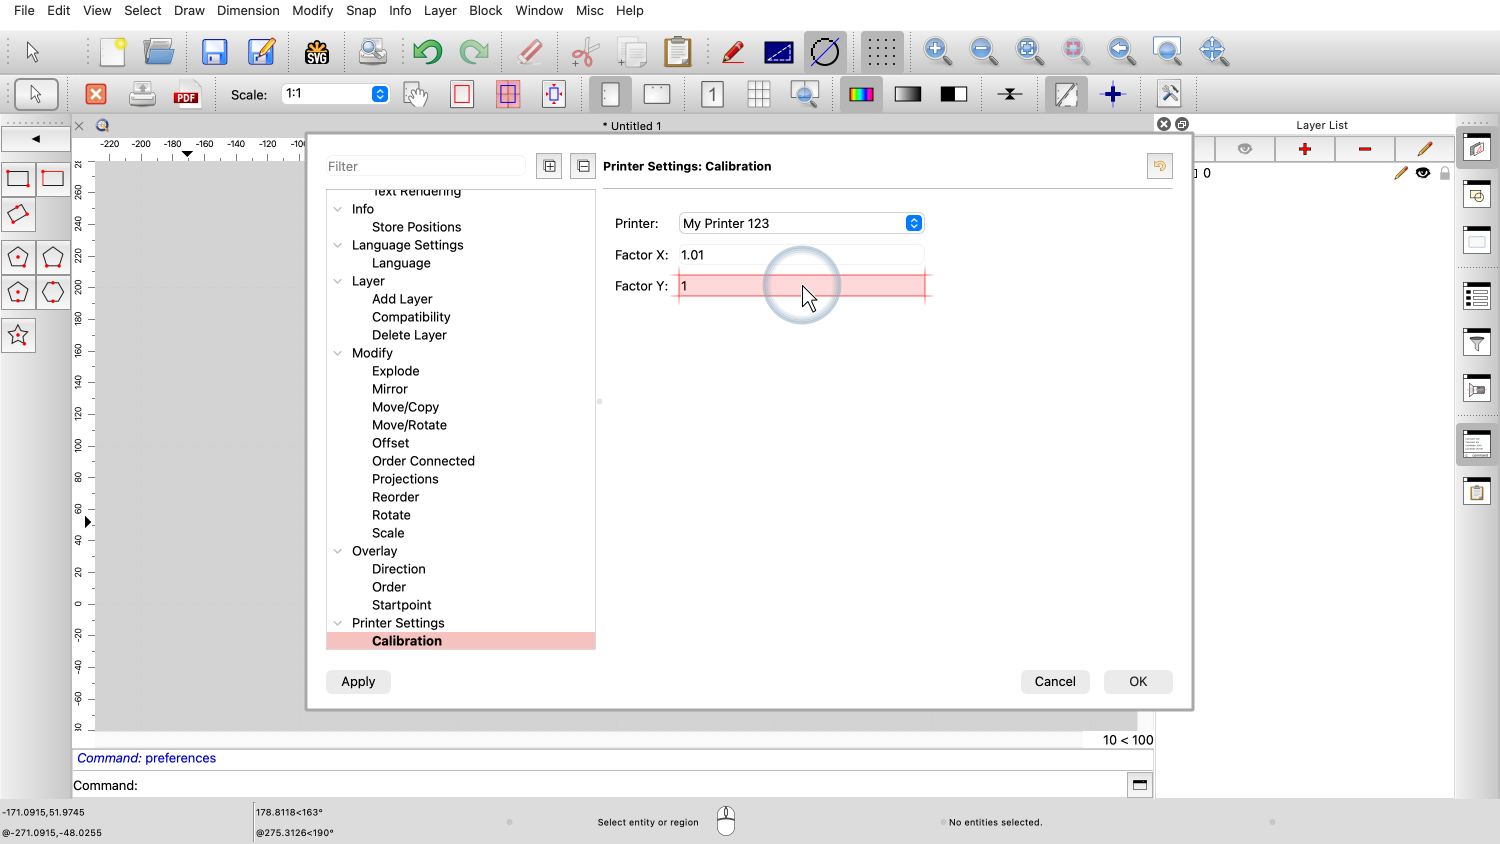
Task: Click the Factor X input field
Action: [801, 255]
